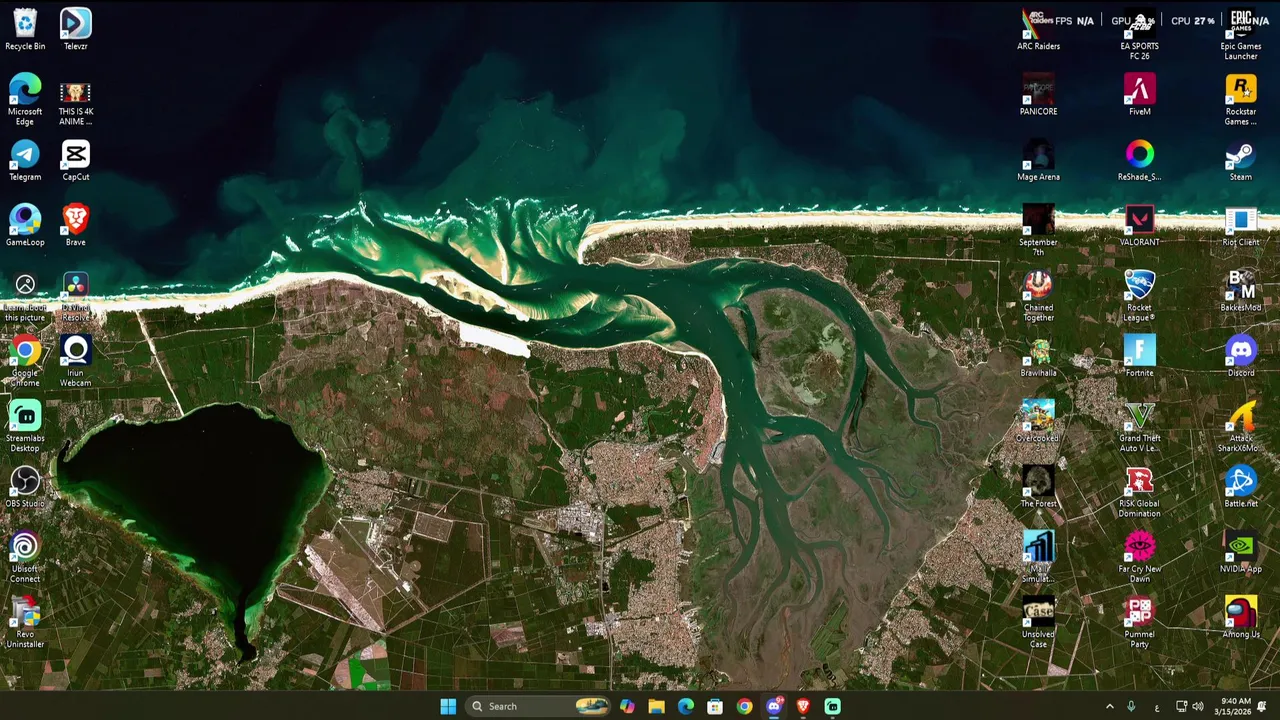
Task: Launch Rockstar Games launcher desktop icon
Action: pos(1240,100)
